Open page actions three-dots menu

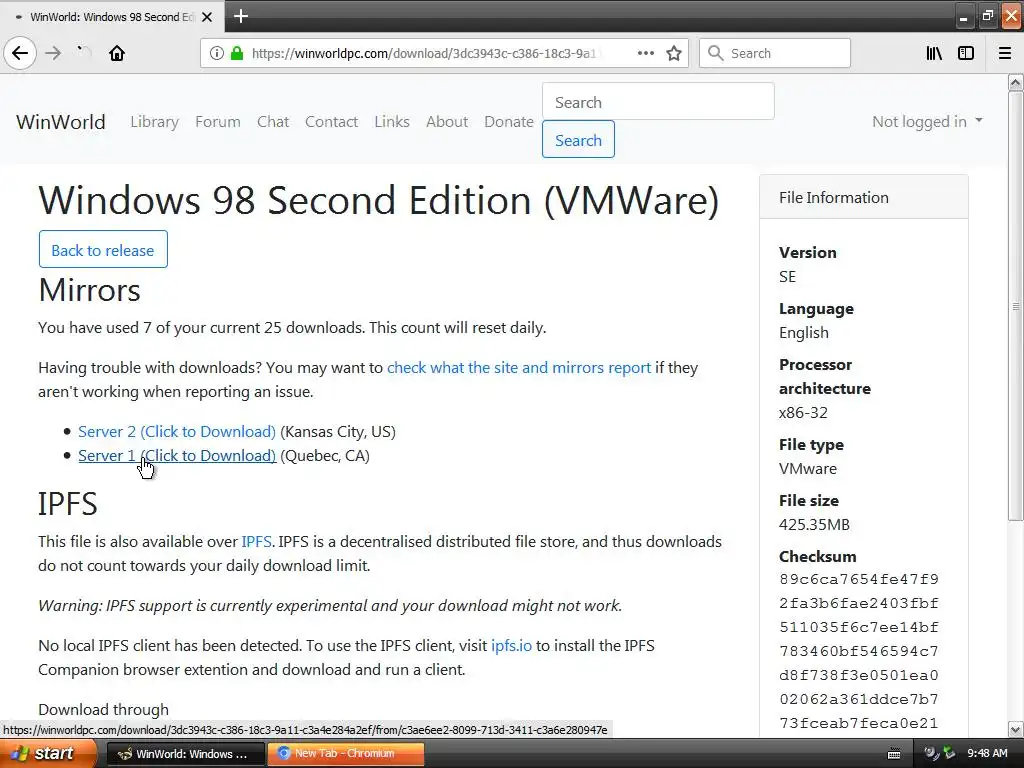point(645,53)
